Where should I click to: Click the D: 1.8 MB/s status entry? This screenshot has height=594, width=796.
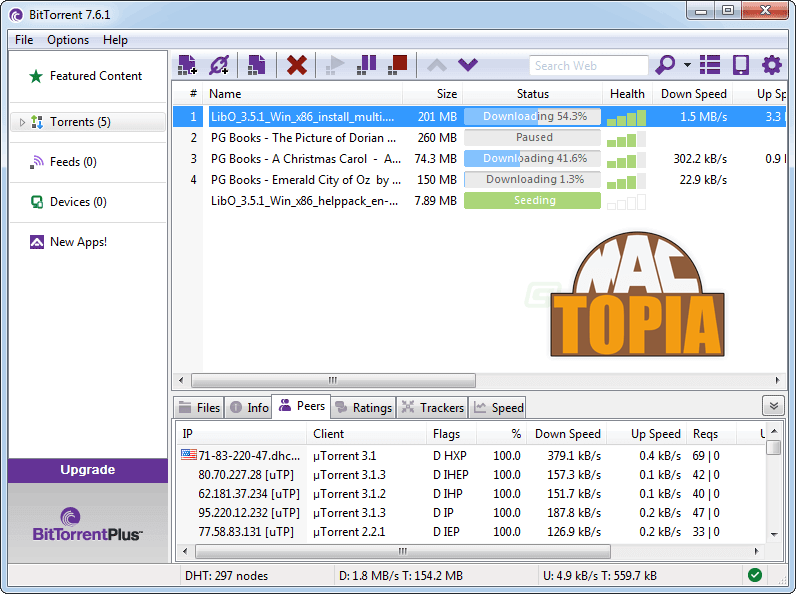[x=401, y=576]
